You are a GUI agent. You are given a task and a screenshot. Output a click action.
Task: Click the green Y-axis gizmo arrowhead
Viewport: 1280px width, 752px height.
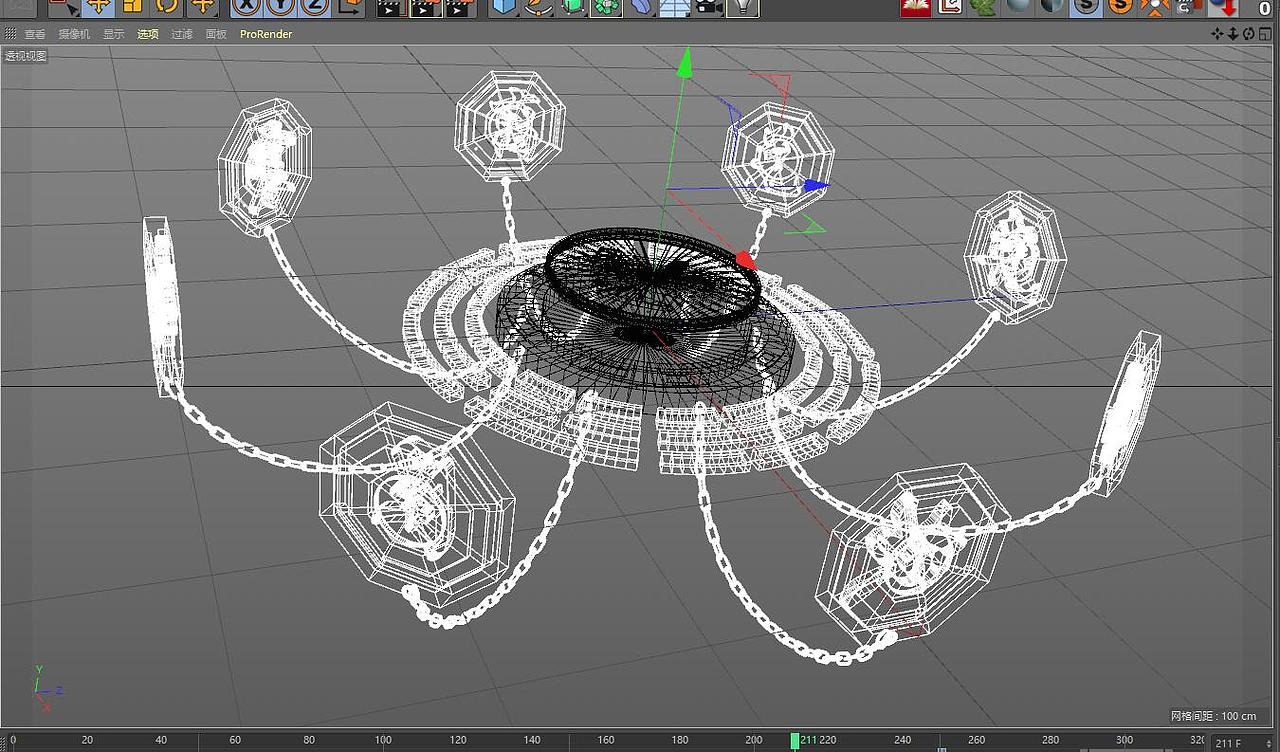685,63
